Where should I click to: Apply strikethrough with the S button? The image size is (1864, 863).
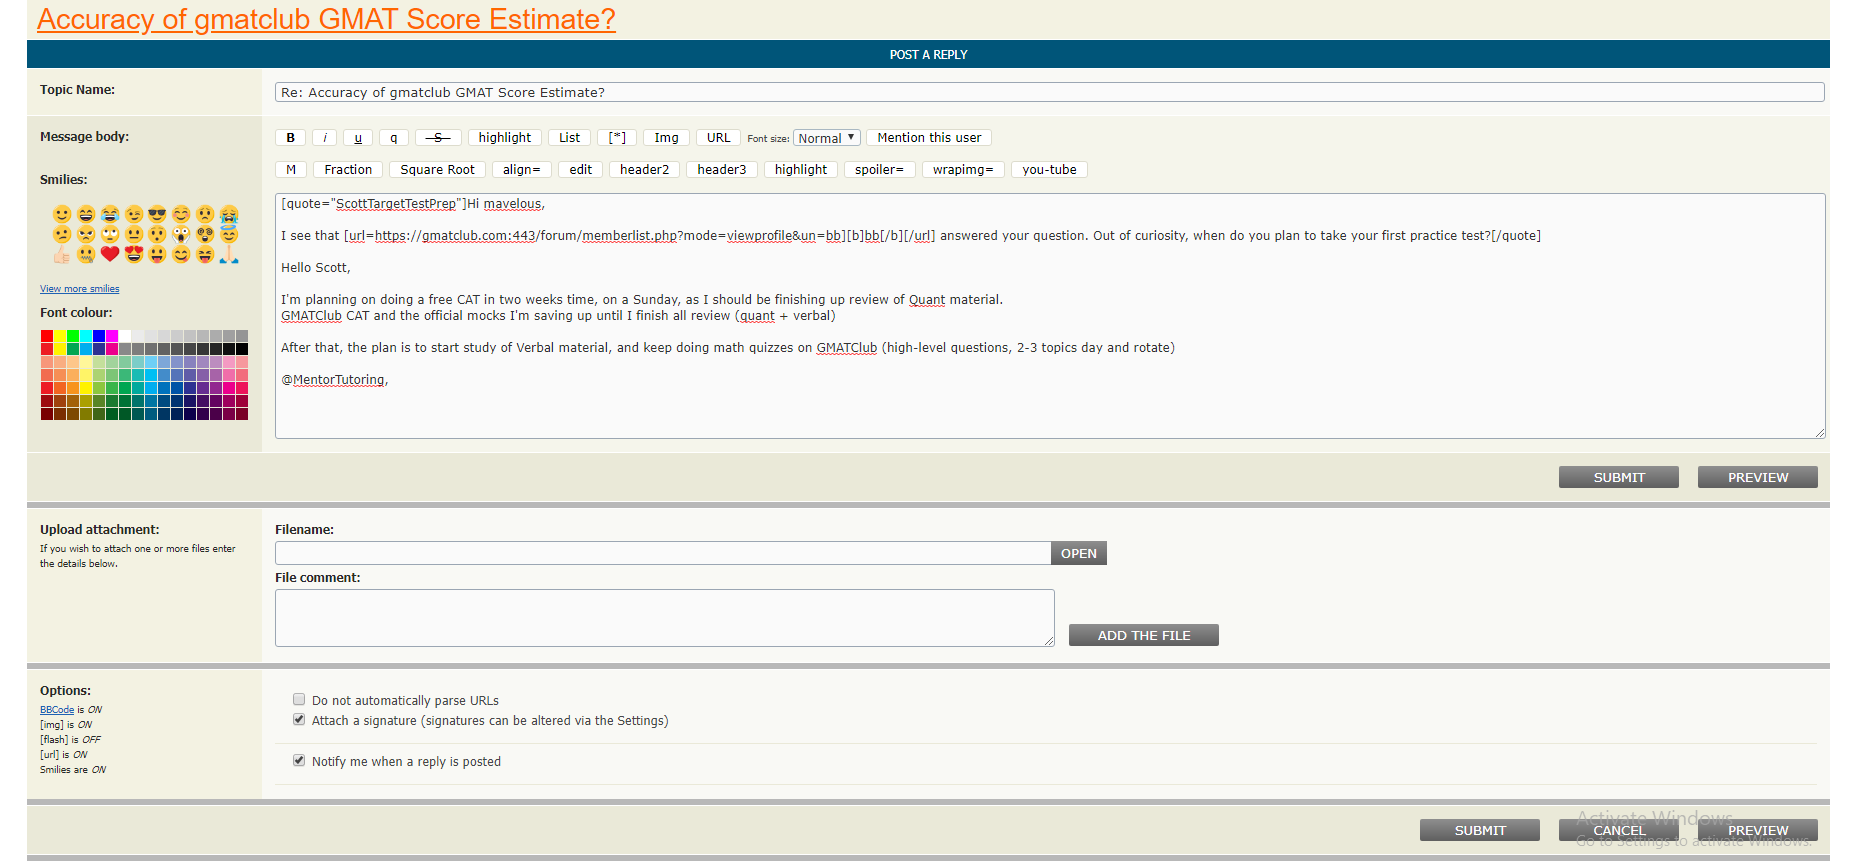point(438,138)
